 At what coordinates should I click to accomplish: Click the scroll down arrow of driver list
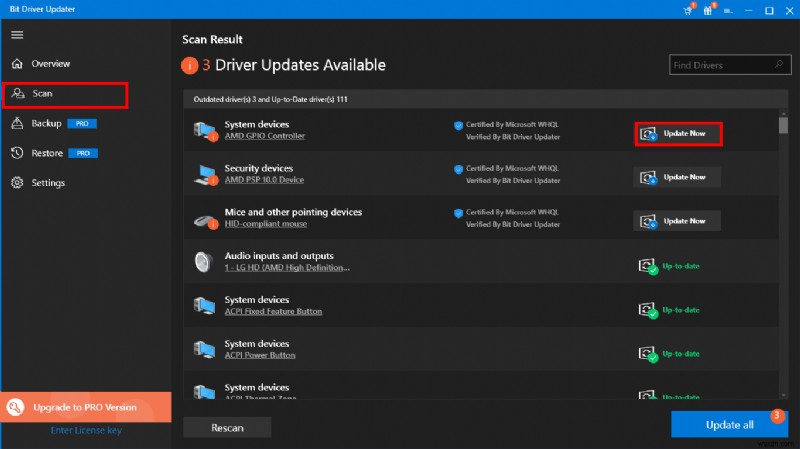(783, 395)
